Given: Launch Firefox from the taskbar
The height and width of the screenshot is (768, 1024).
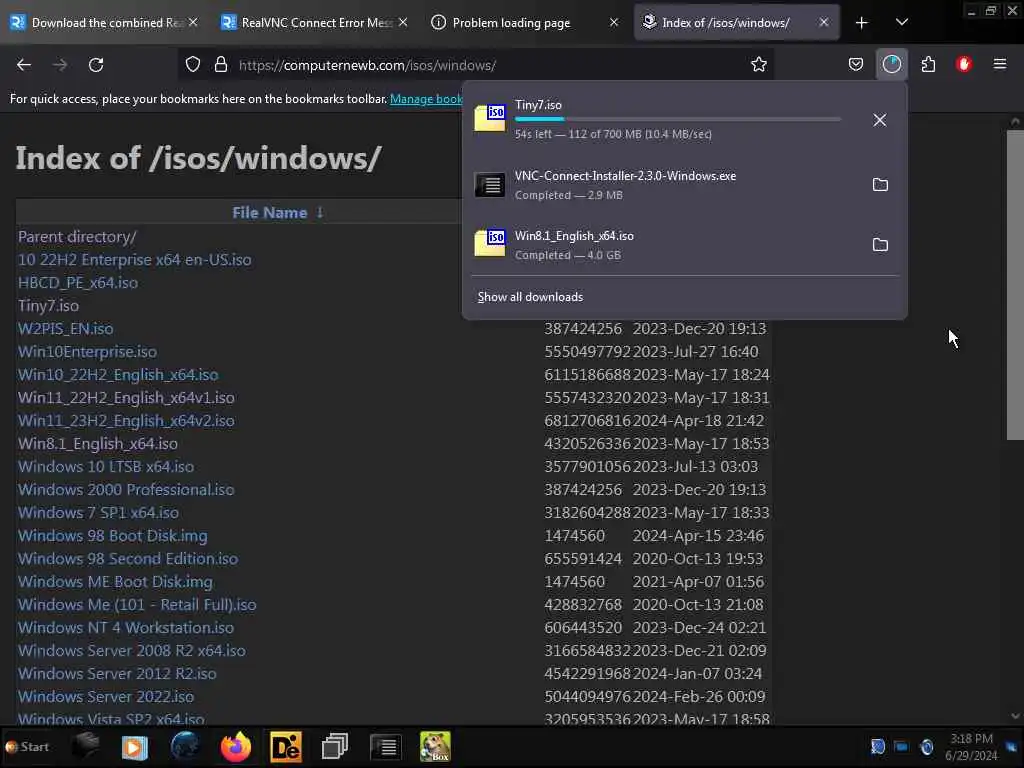Looking at the screenshot, I should [235, 747].
